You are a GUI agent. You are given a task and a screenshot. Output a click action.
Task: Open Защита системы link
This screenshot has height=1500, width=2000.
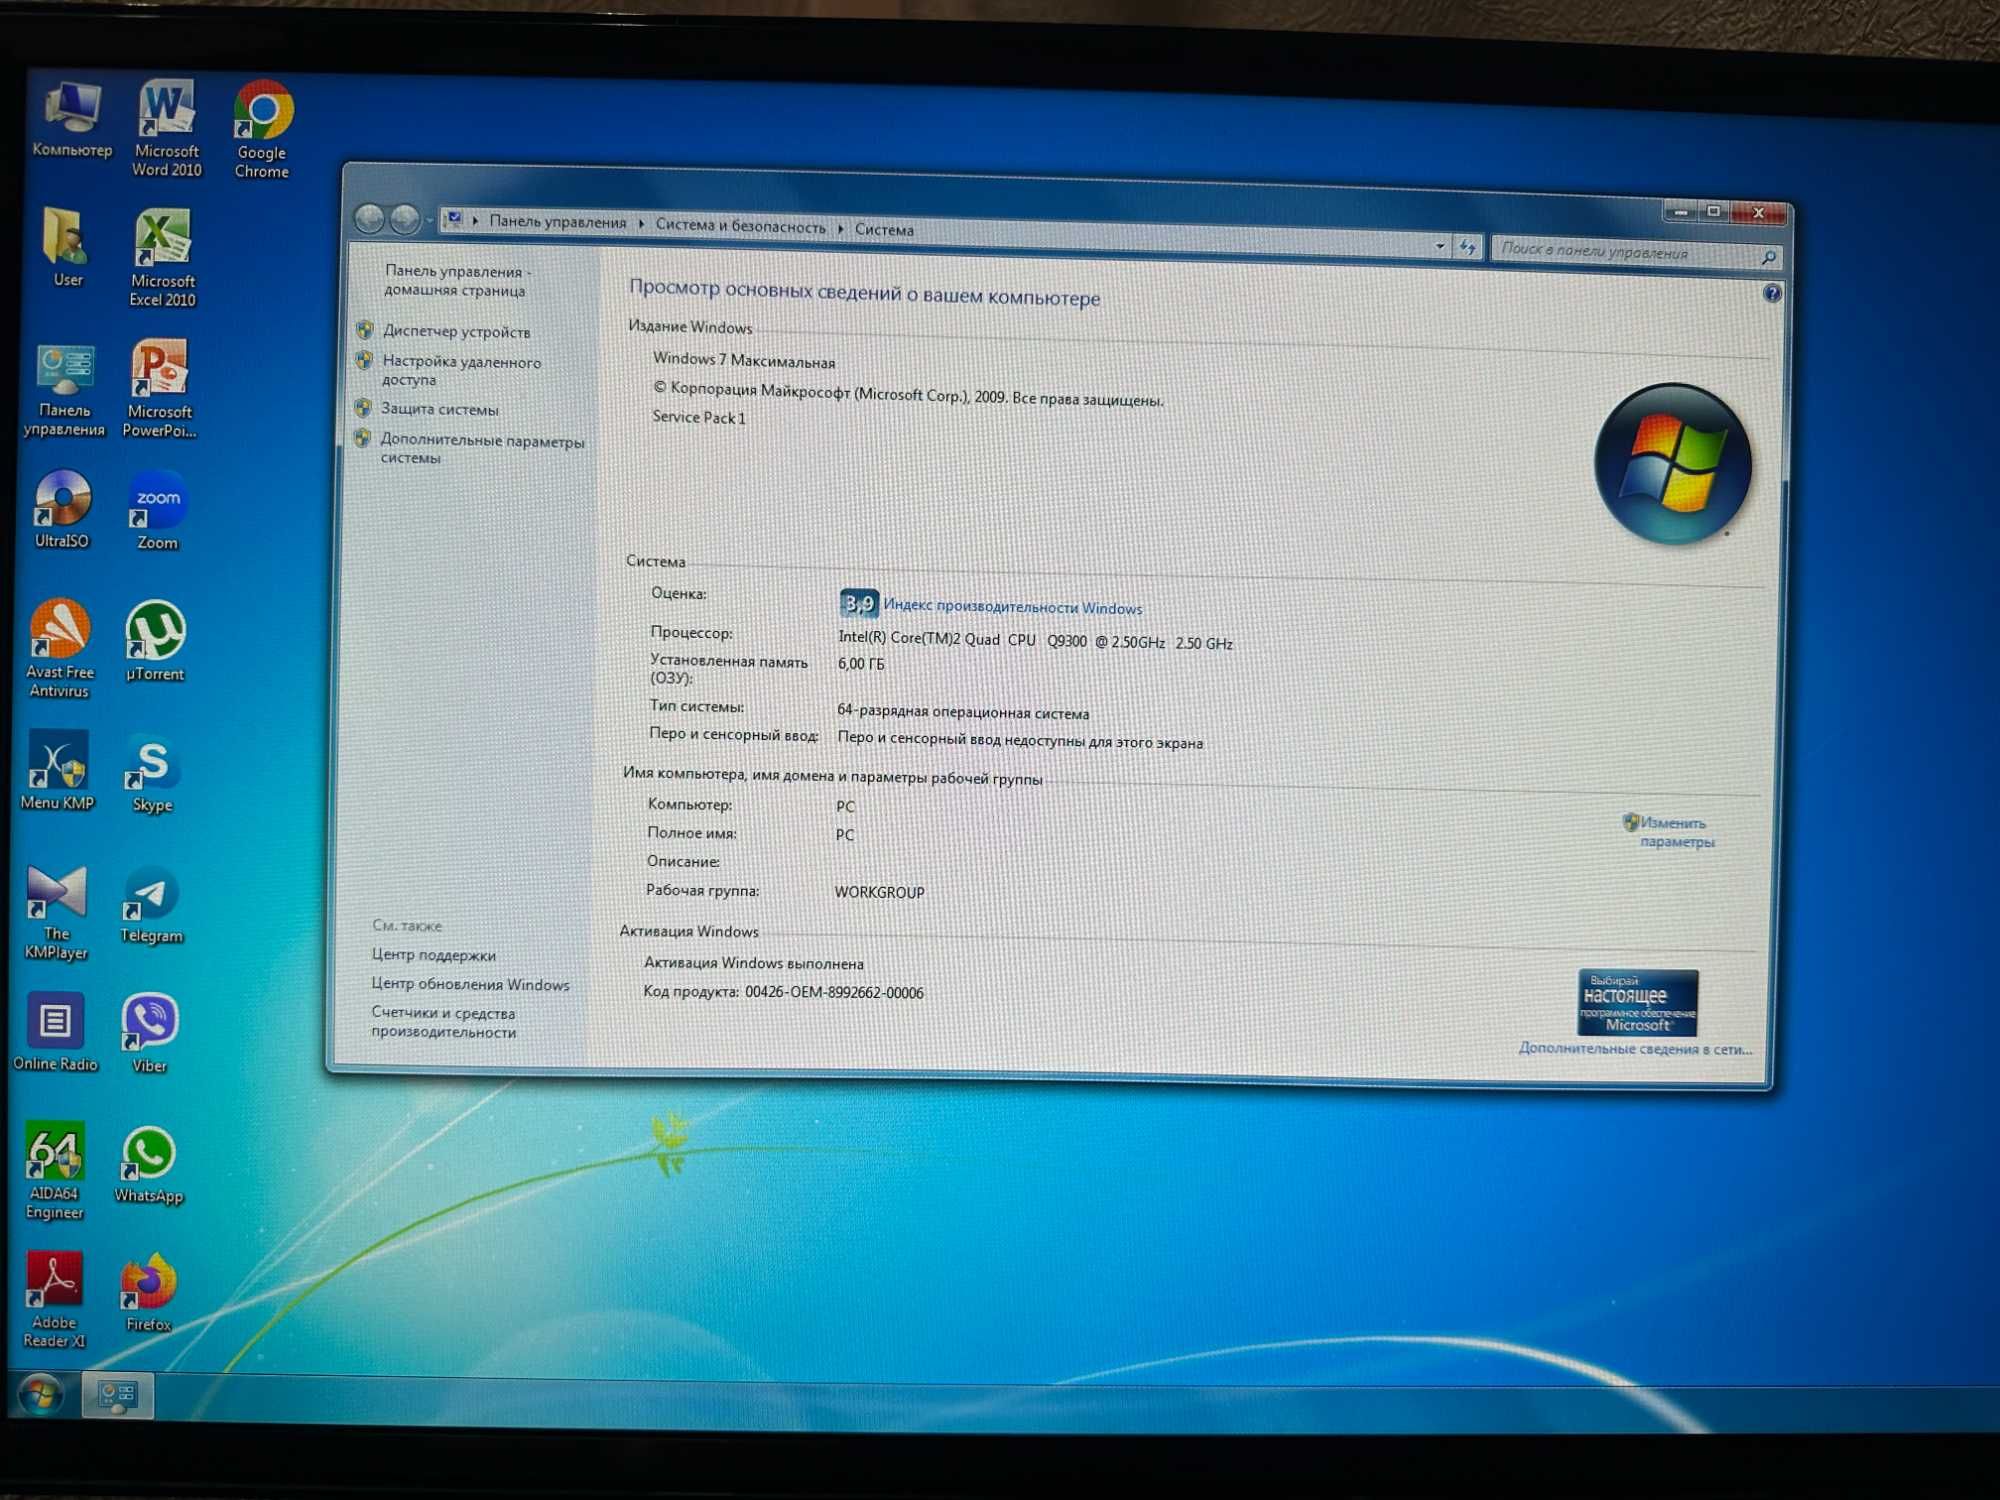[439, 409]
